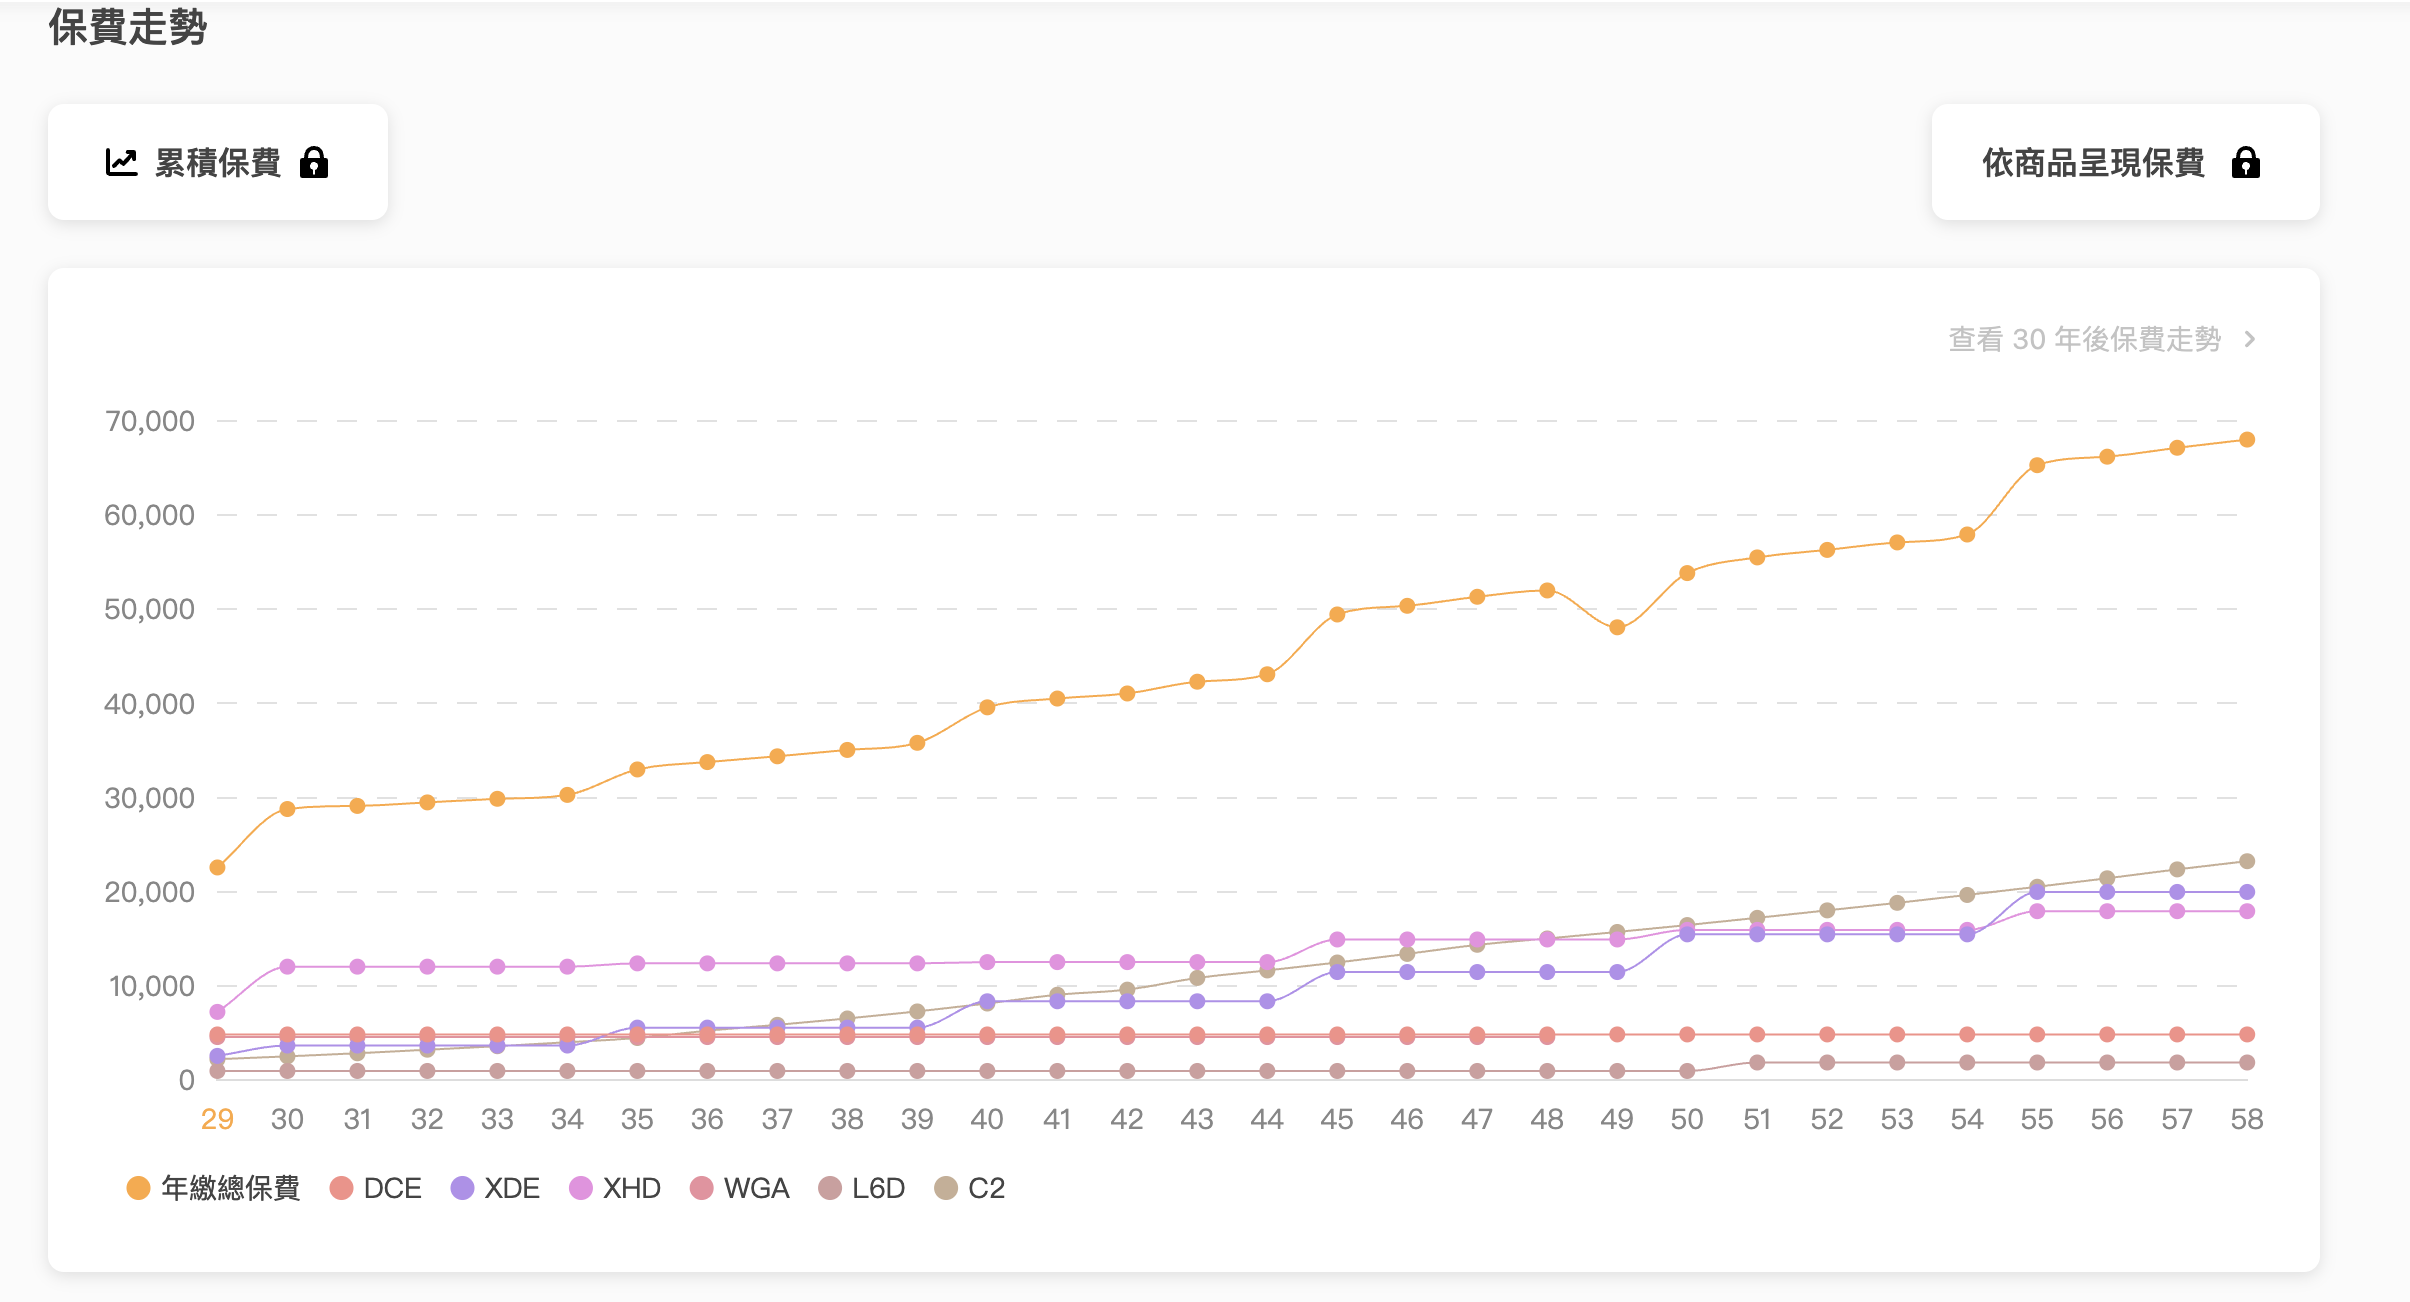Toggle the 年繳總保費 legend series
Image resolution: width=2410 pixels, height=1302 pixels.
pos(230,1188)
